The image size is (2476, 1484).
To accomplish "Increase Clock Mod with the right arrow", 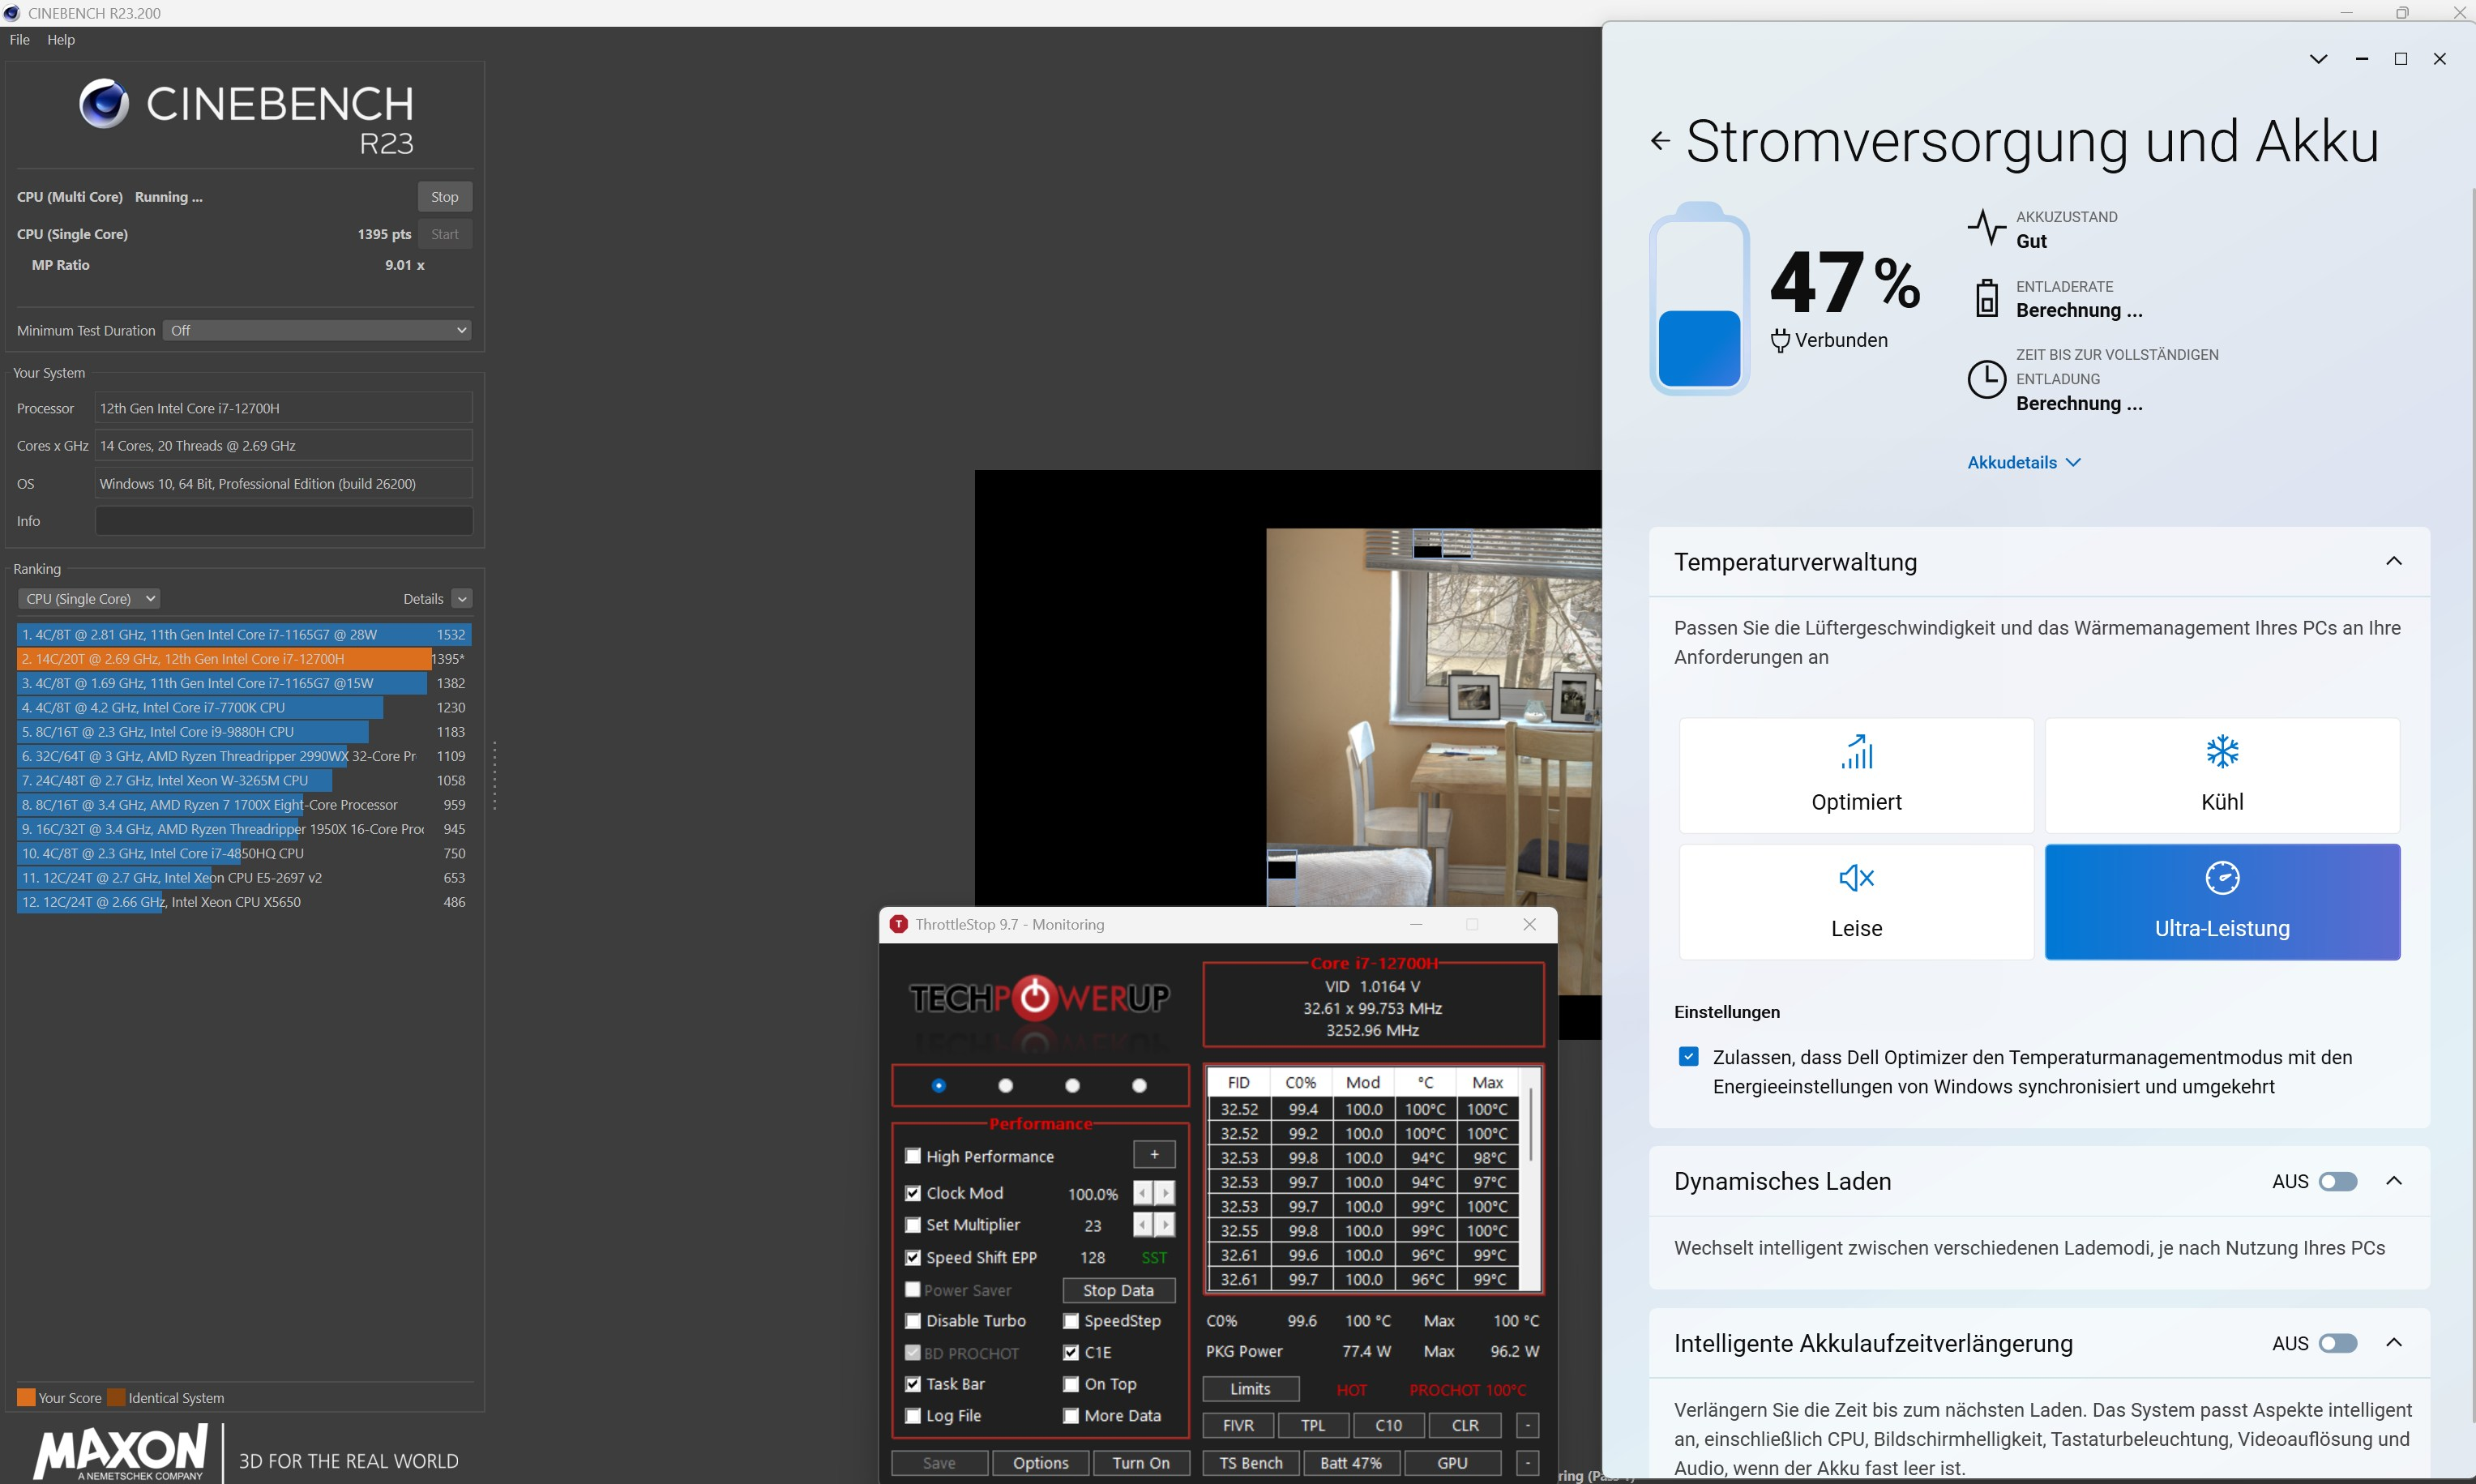I will 1165,1193.
